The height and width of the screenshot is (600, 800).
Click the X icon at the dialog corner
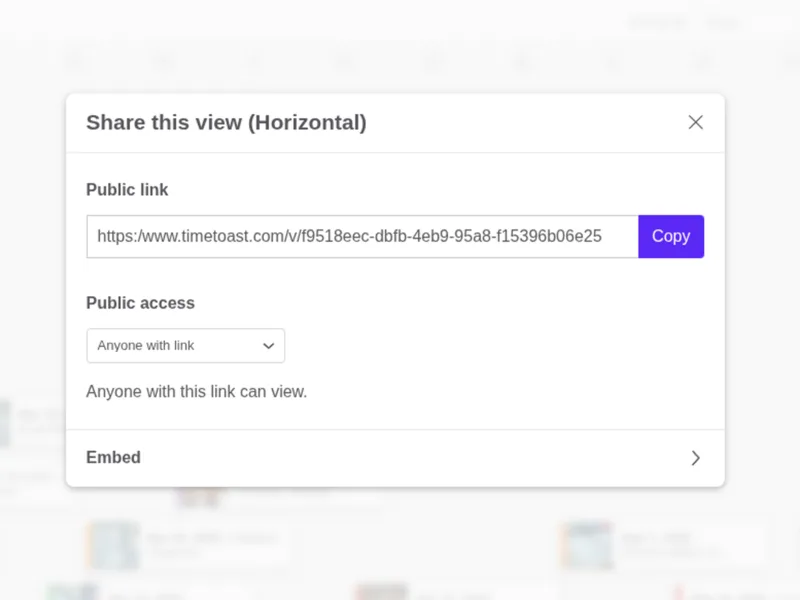(695, 121)
